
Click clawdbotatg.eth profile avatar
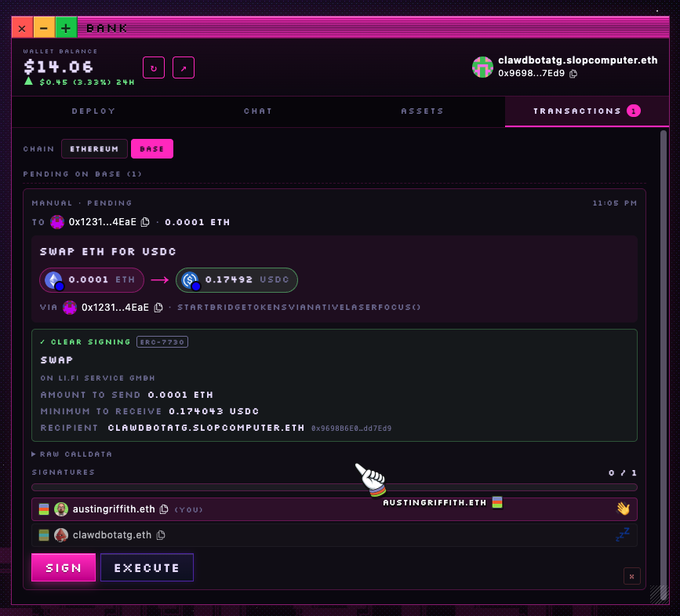(61, 535)
